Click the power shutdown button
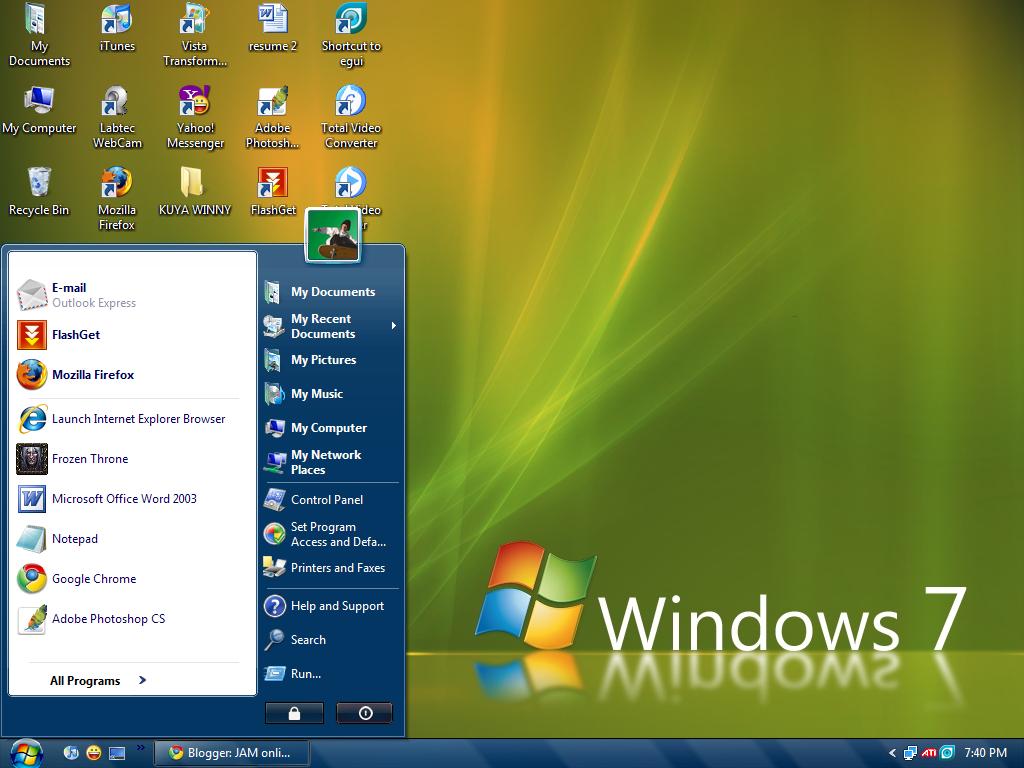The height and width of the screenshot is (768, 1024). (364, 713)
